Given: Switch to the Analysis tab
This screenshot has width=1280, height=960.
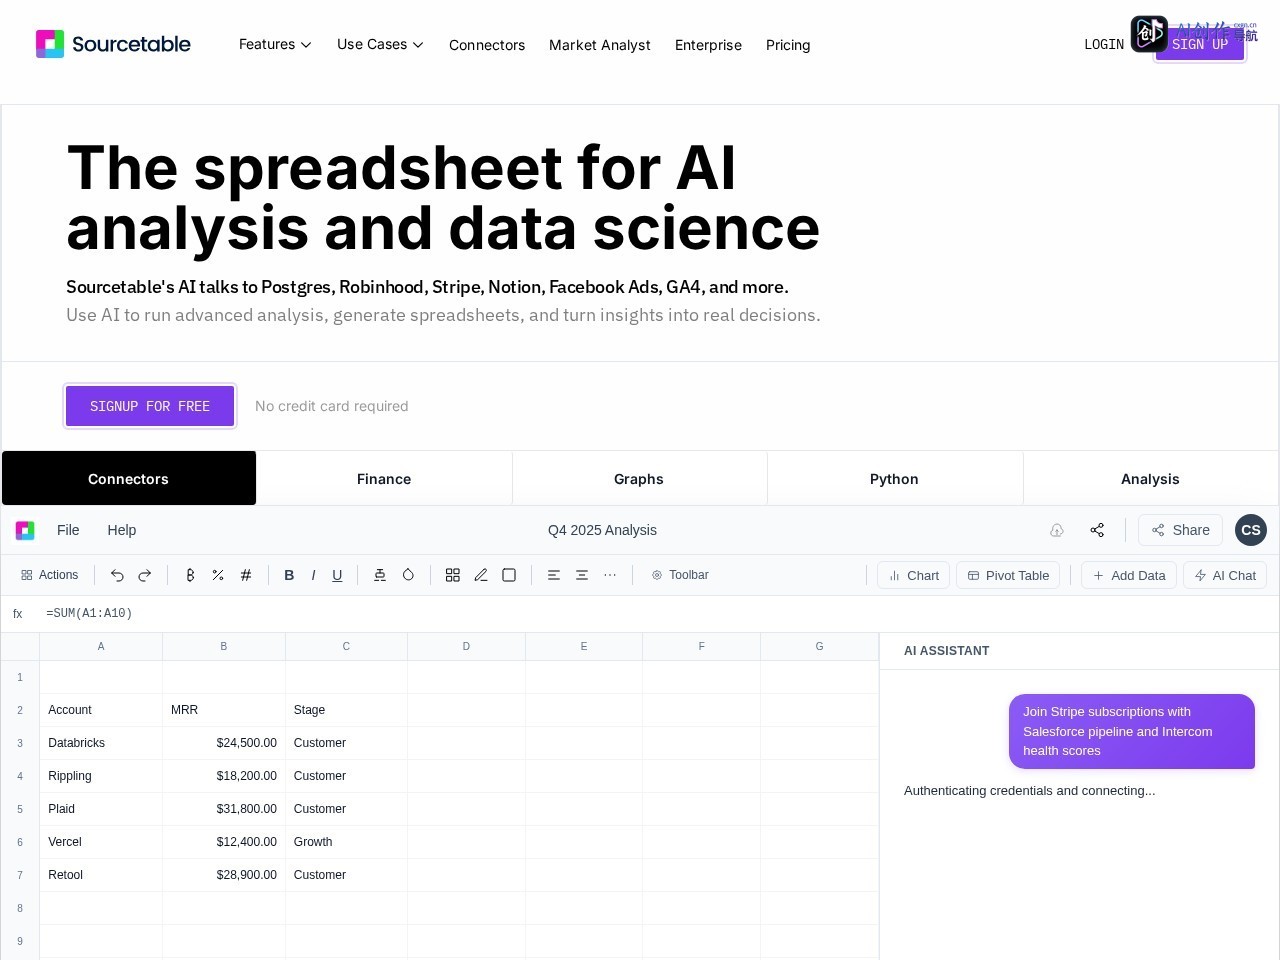Looking at the screenshot, I should coord(1150,479).
